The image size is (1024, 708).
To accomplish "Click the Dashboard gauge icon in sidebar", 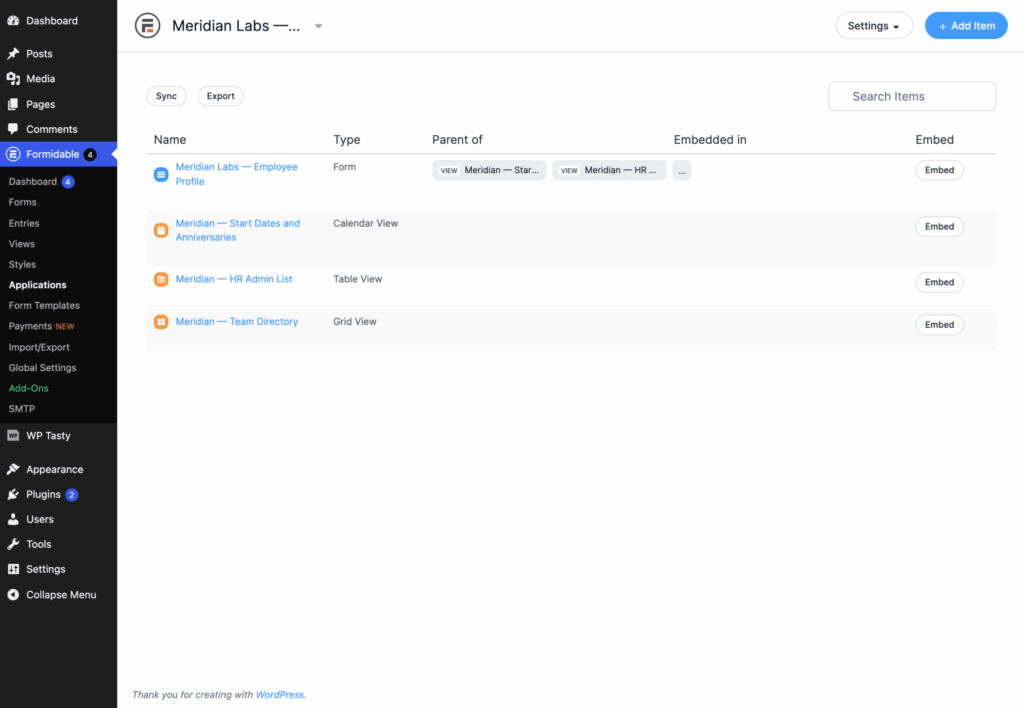I will (x=13, y=21).
